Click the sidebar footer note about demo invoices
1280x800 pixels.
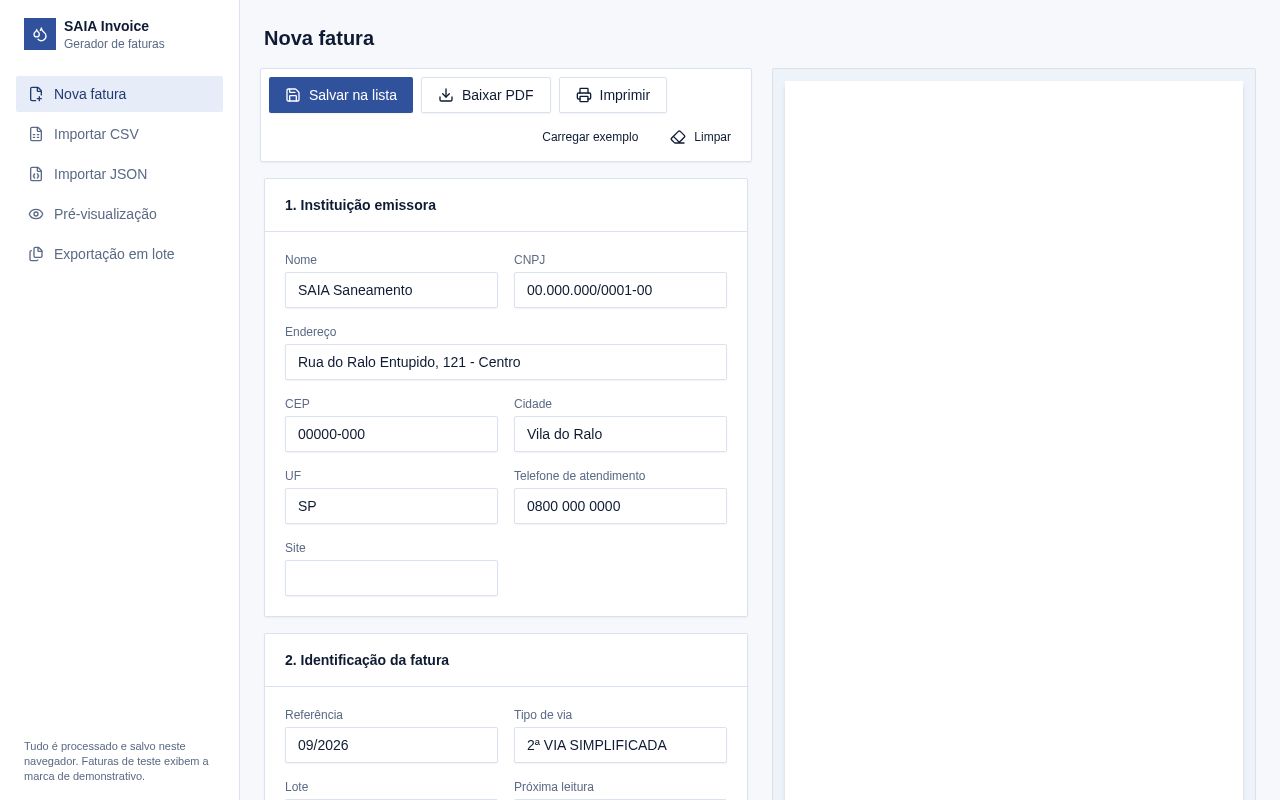tap(117, 761)
